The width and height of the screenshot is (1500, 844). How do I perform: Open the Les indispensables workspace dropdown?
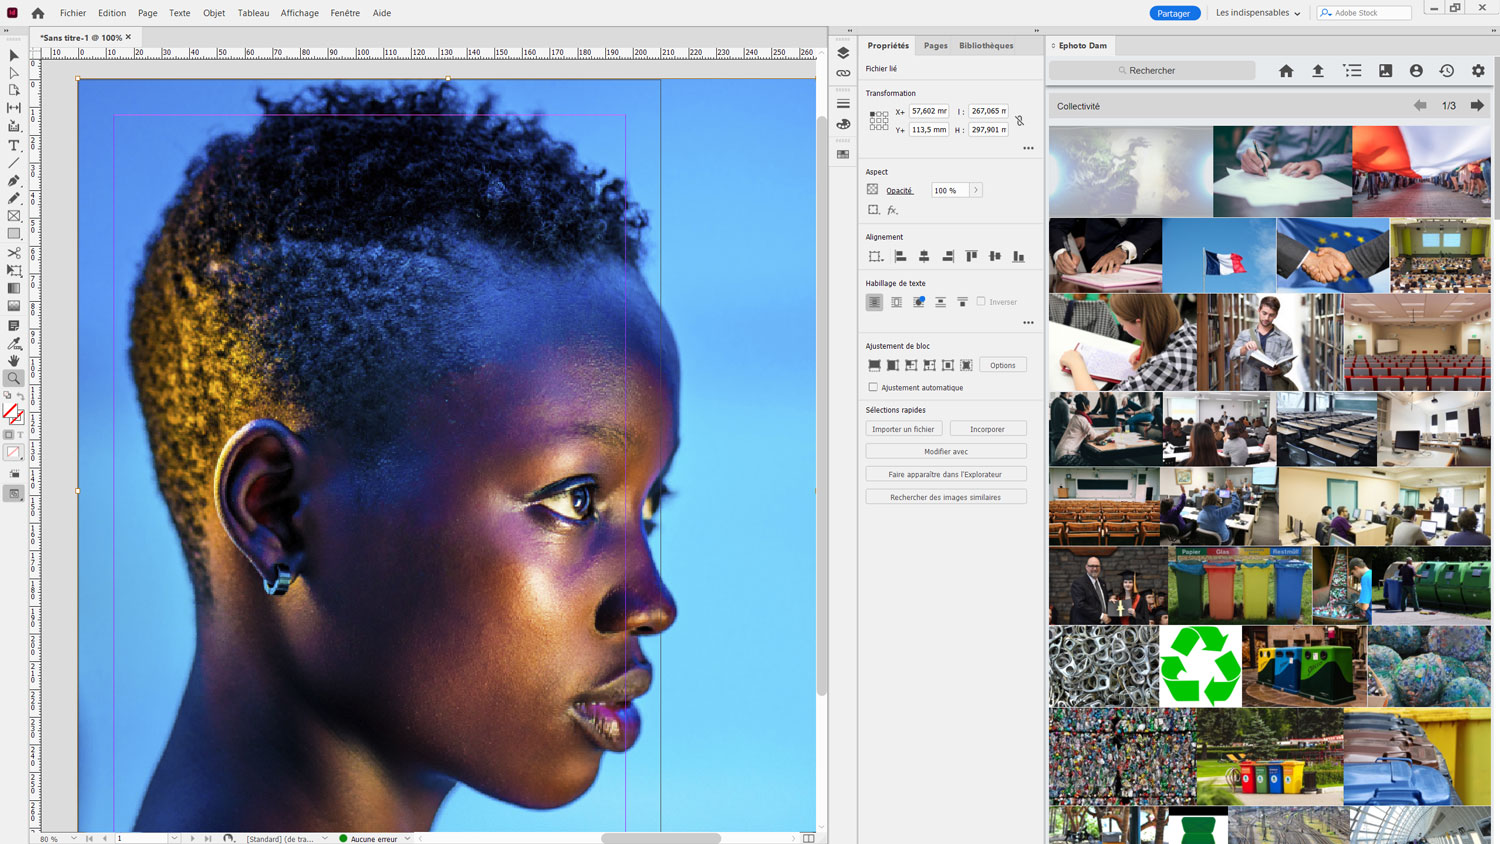(x=1258, y=13)
